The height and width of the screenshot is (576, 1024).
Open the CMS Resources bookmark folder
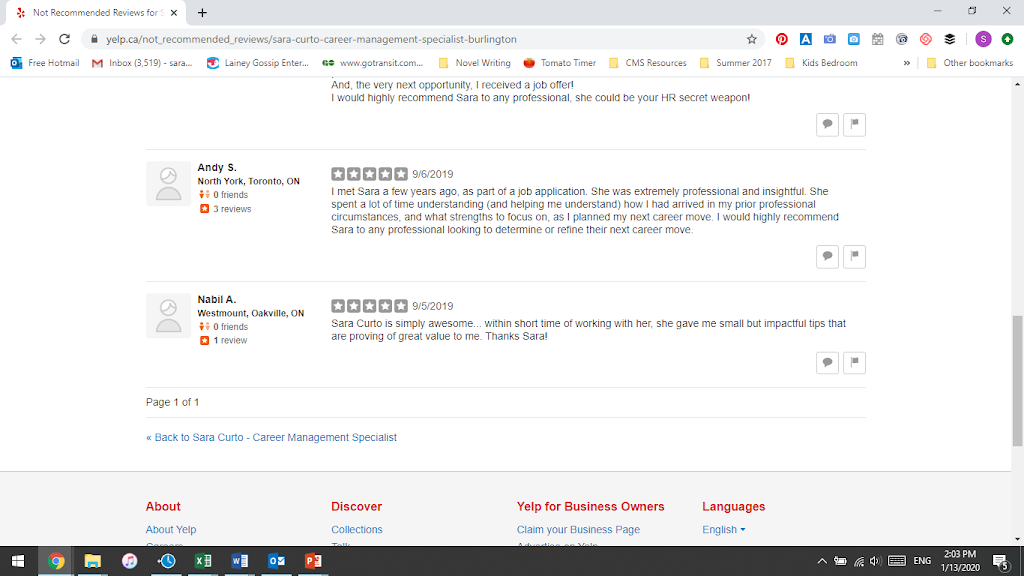click(x=648, y=63)
